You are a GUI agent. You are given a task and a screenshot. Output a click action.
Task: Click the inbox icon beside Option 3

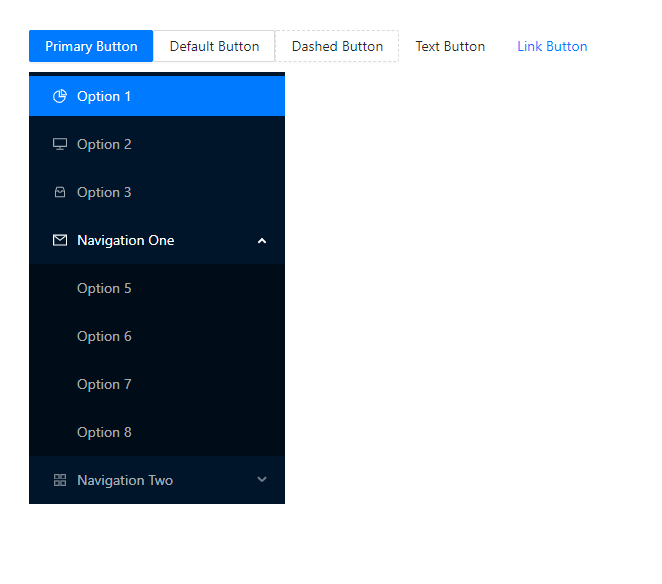pos(60,193)
